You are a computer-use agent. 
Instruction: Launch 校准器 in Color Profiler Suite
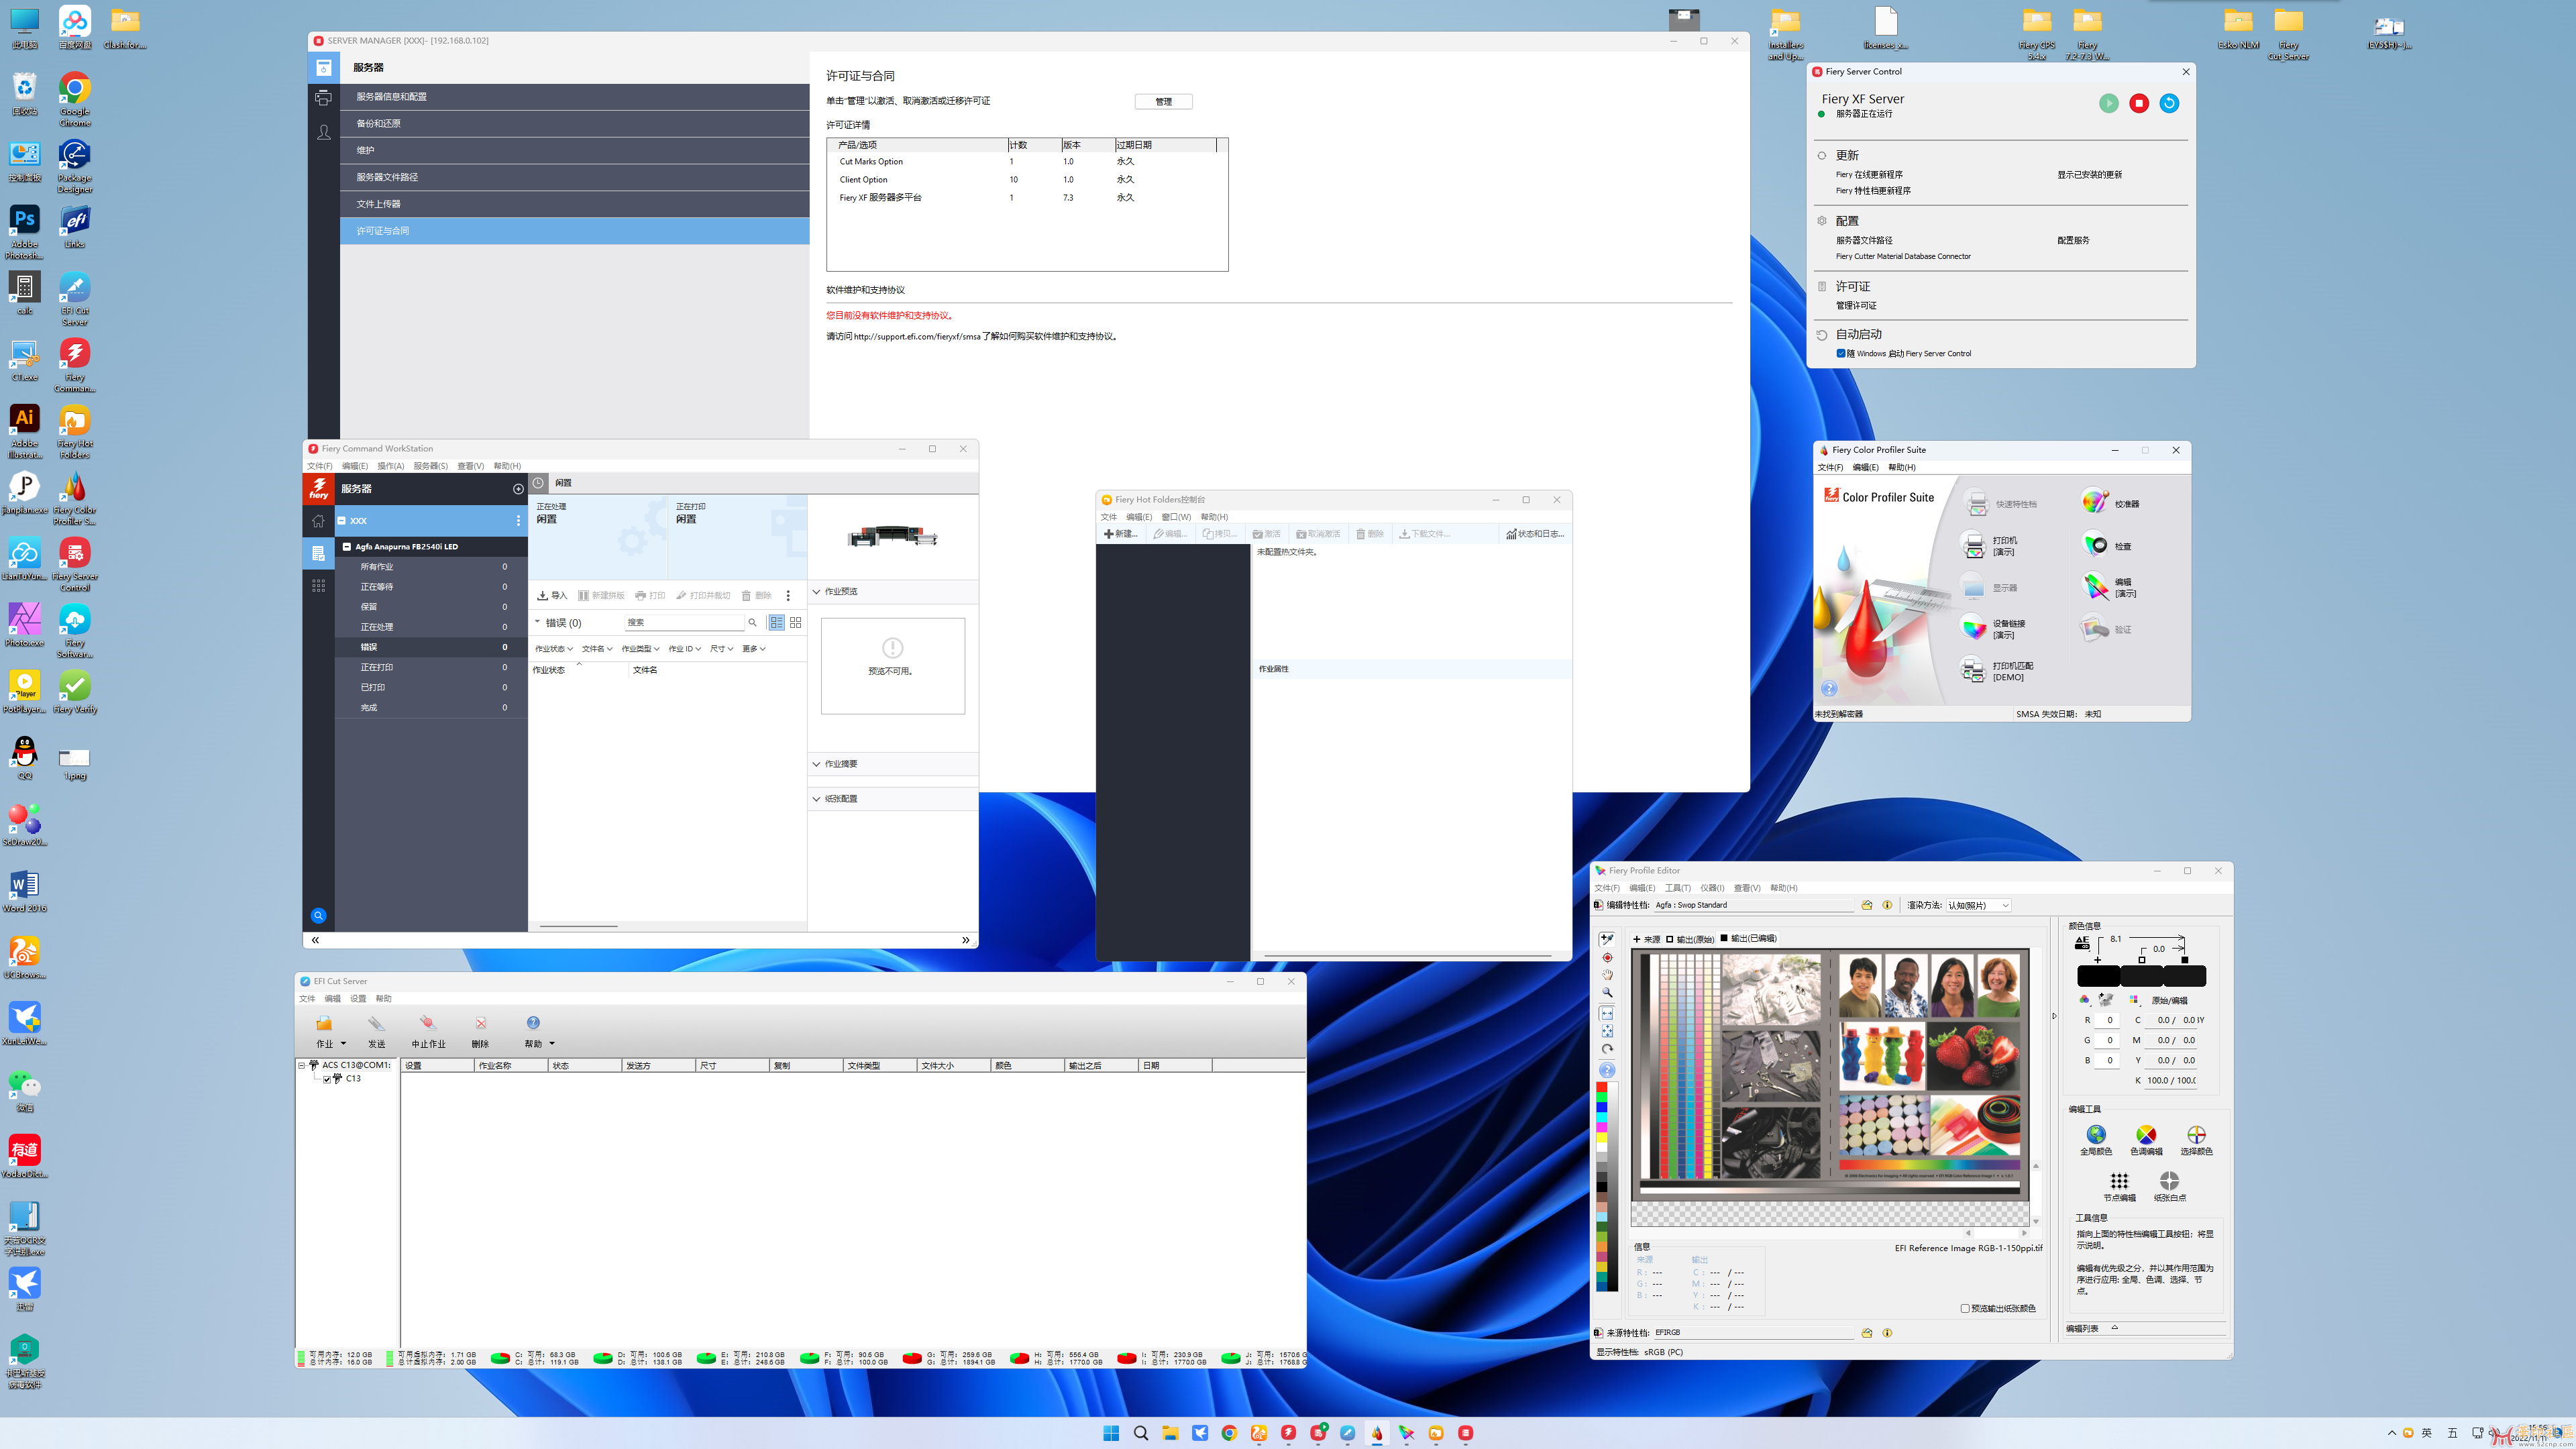point(2111,503)
